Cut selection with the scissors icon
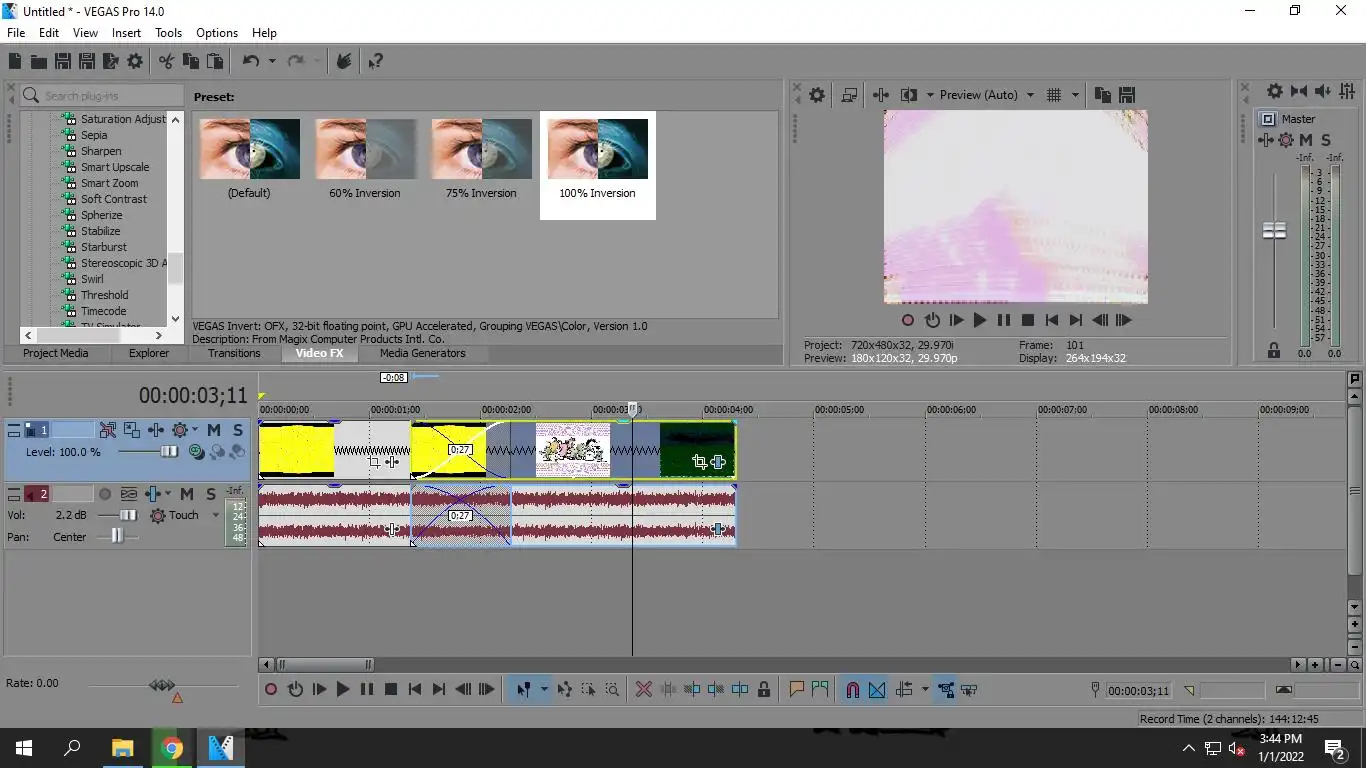The width and height of the screenshot is (1366, 768). (x=166, y=61)
